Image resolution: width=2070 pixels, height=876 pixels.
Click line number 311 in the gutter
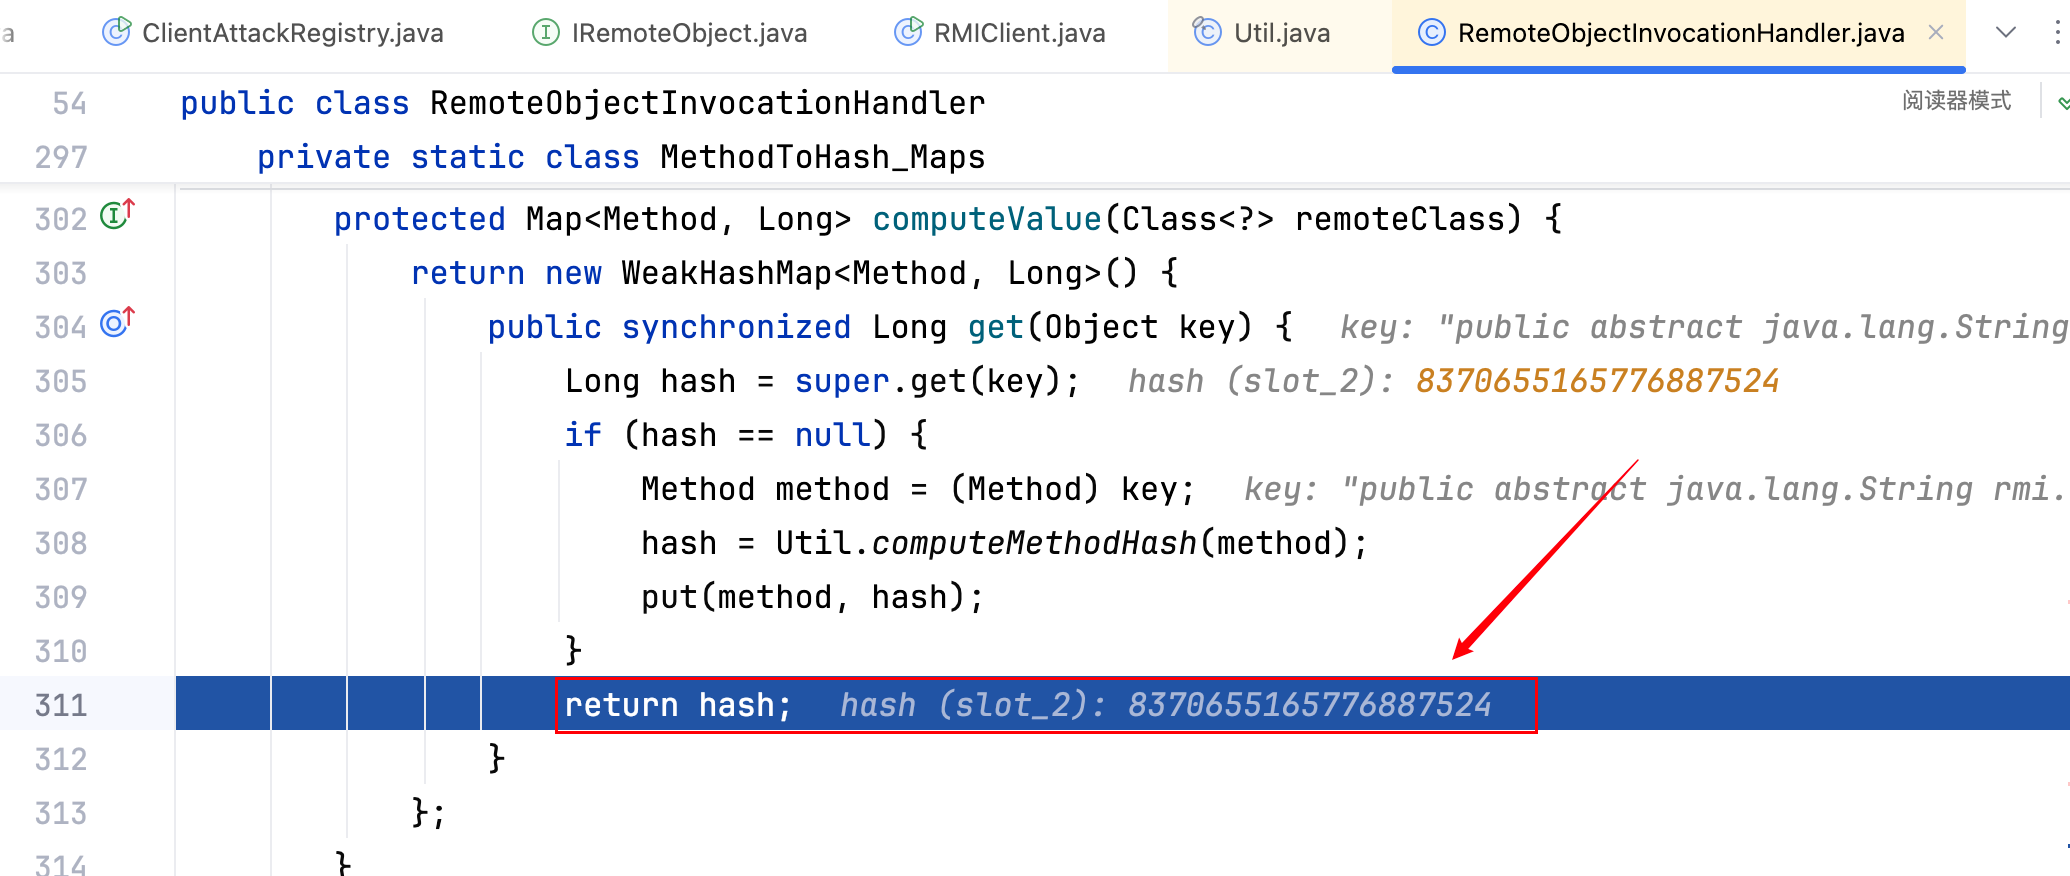(x=61, y=705)
